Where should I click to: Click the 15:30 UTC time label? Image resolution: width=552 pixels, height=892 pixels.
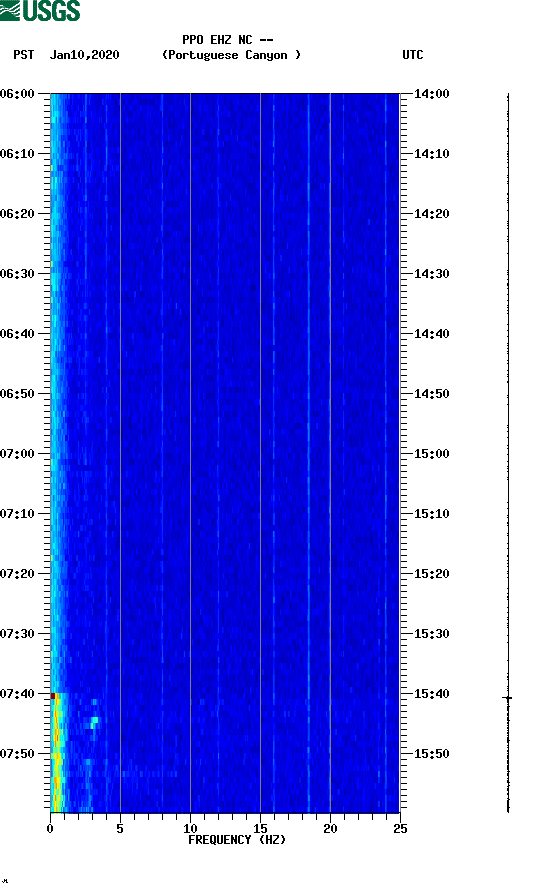click(x=431, y=634)
